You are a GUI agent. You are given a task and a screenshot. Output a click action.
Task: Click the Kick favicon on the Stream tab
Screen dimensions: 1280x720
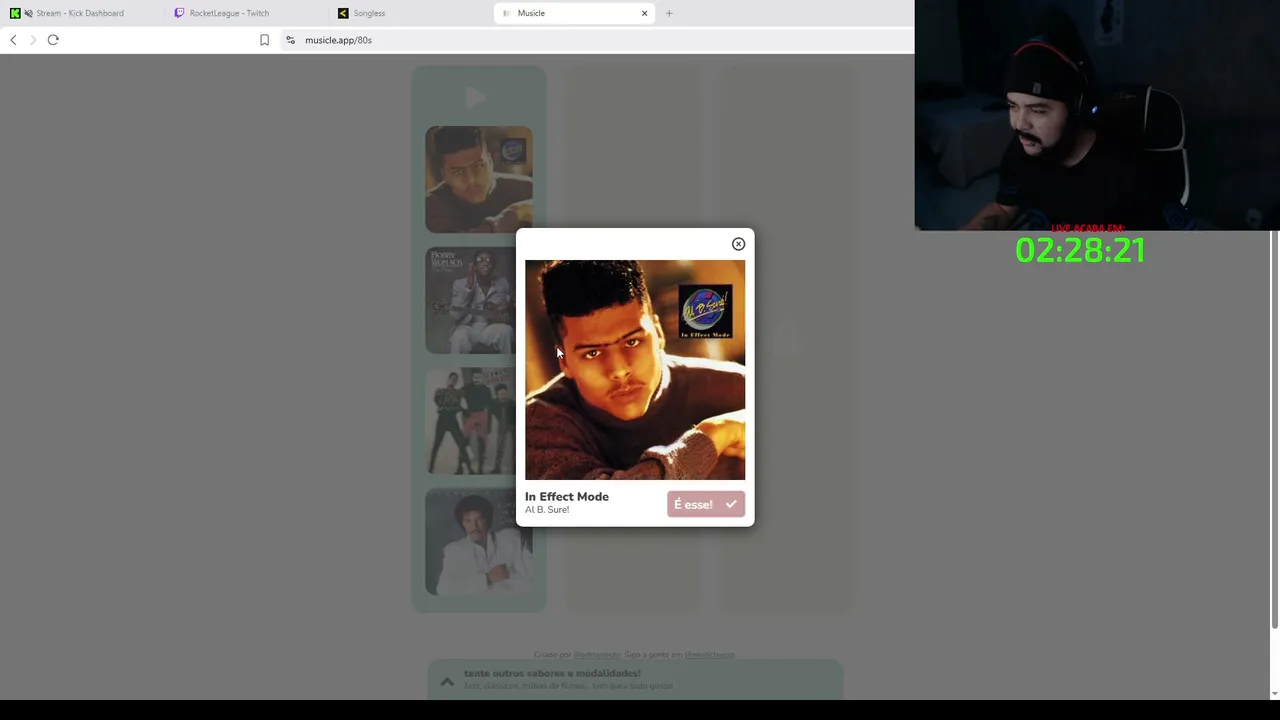[15, 13]
